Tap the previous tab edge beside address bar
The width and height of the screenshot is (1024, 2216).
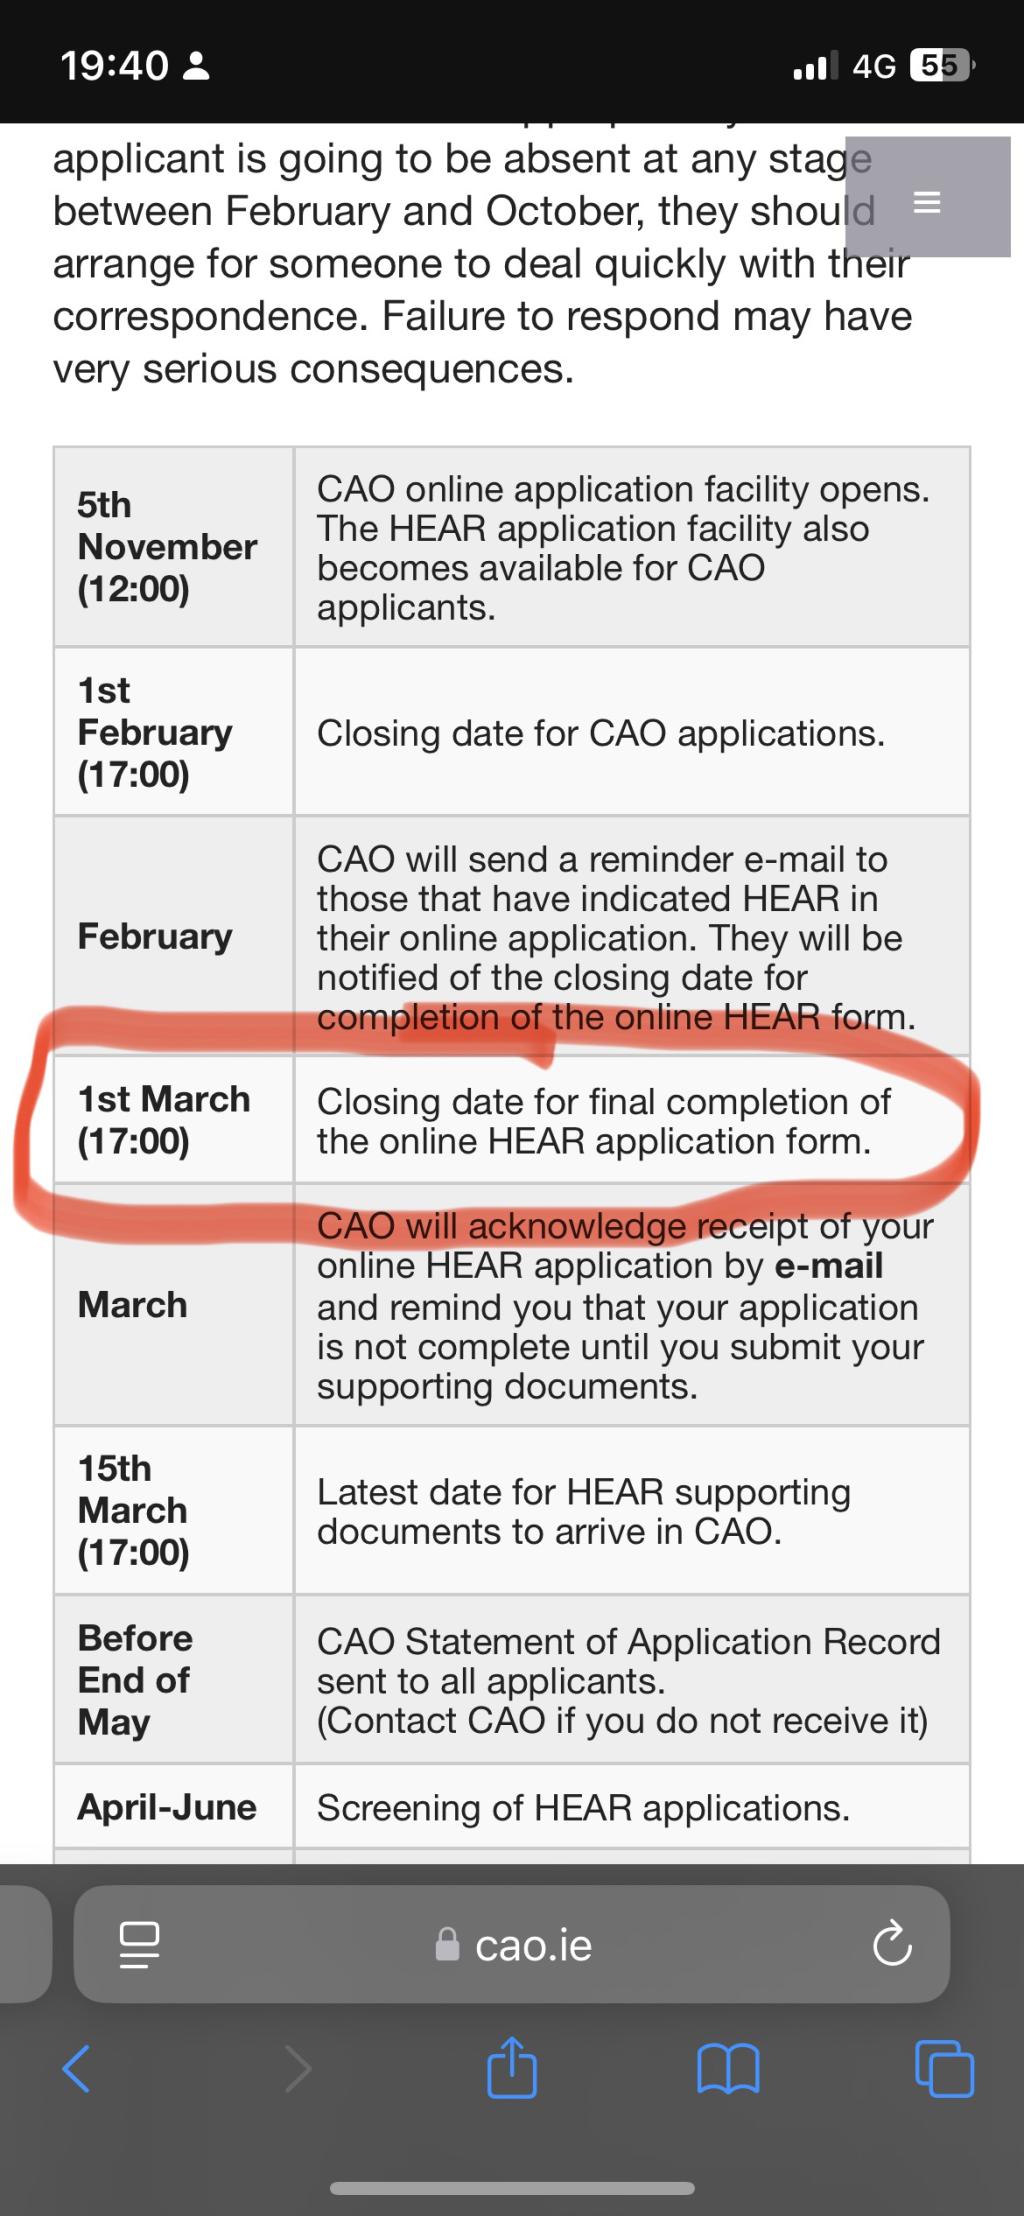(25, 1944)
